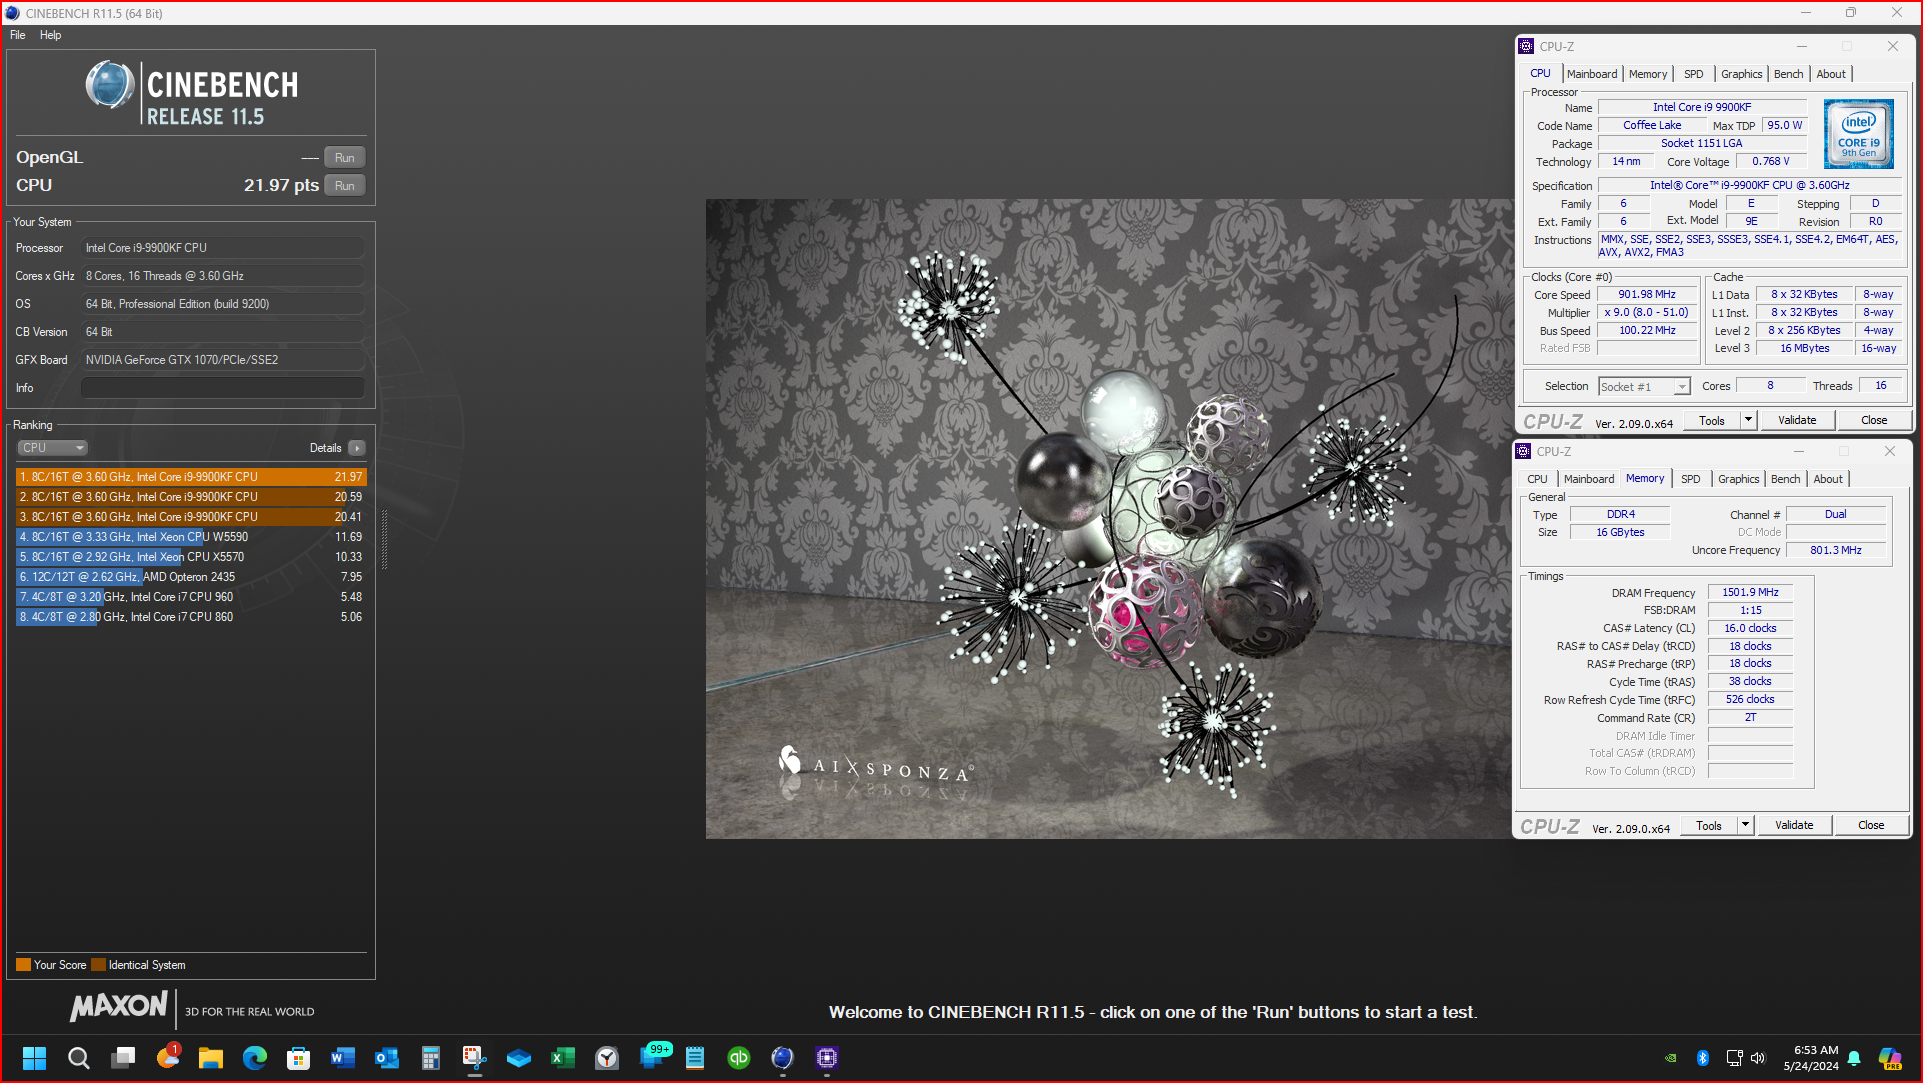The image size is (1923, 1083).
Task: Click Validate in lower CPU-Z window
Action: [1794, 826]
